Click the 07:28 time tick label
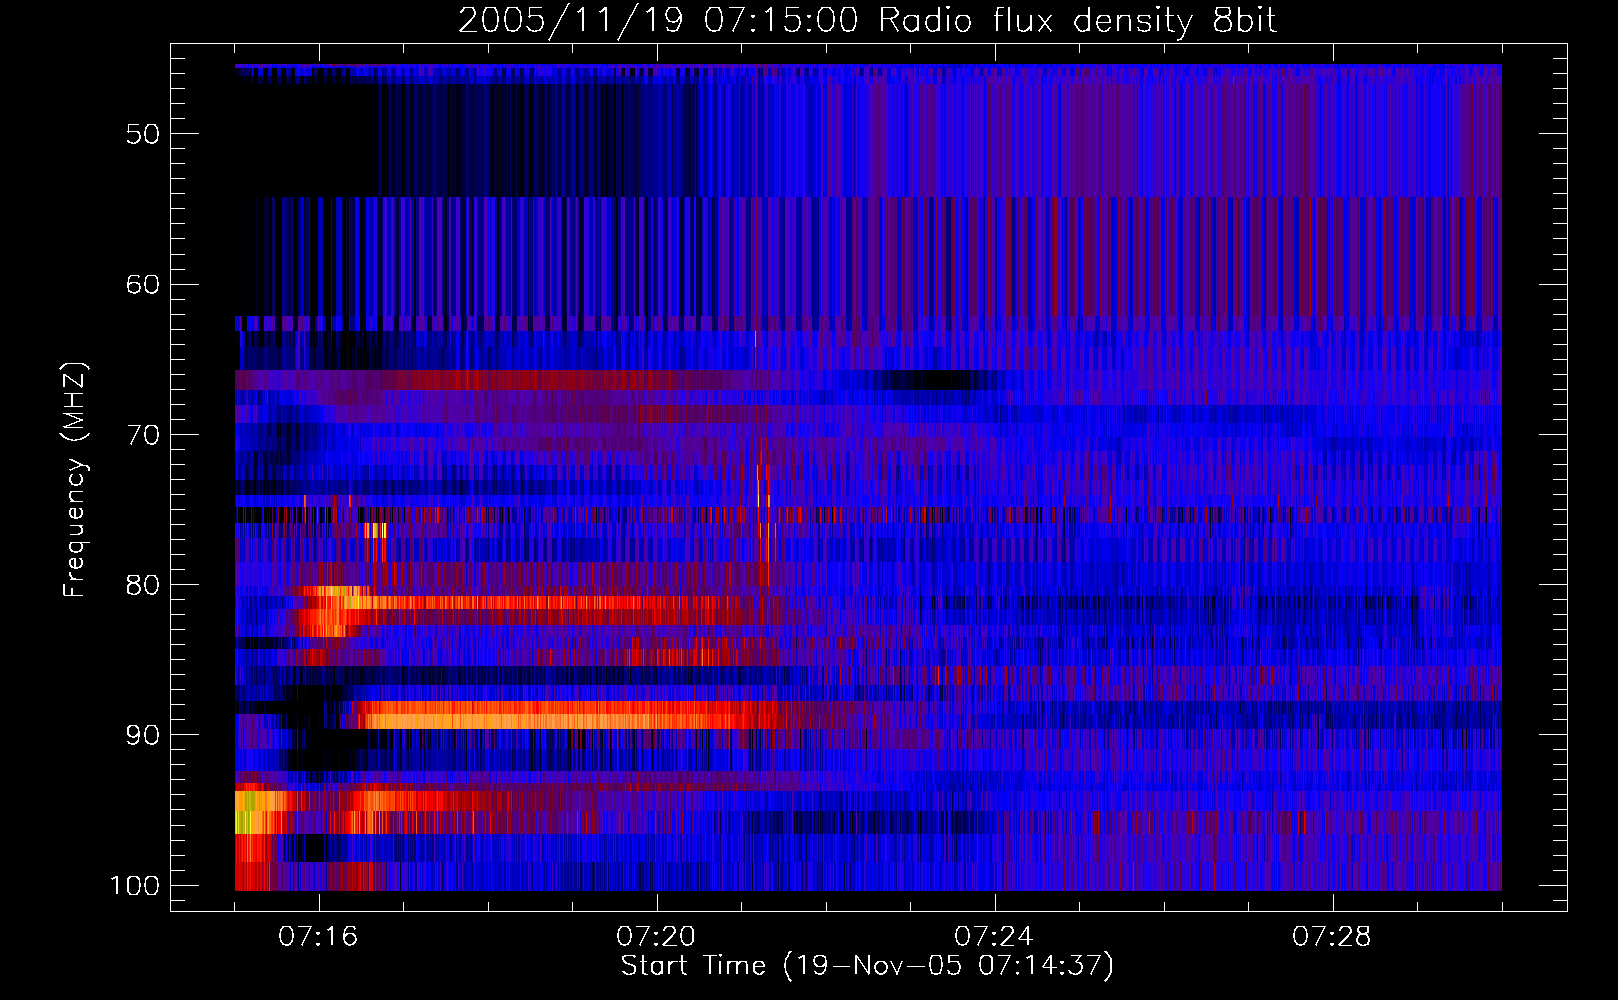The width and height of the screenshot is (1618, 1000). click(1332, 937)
